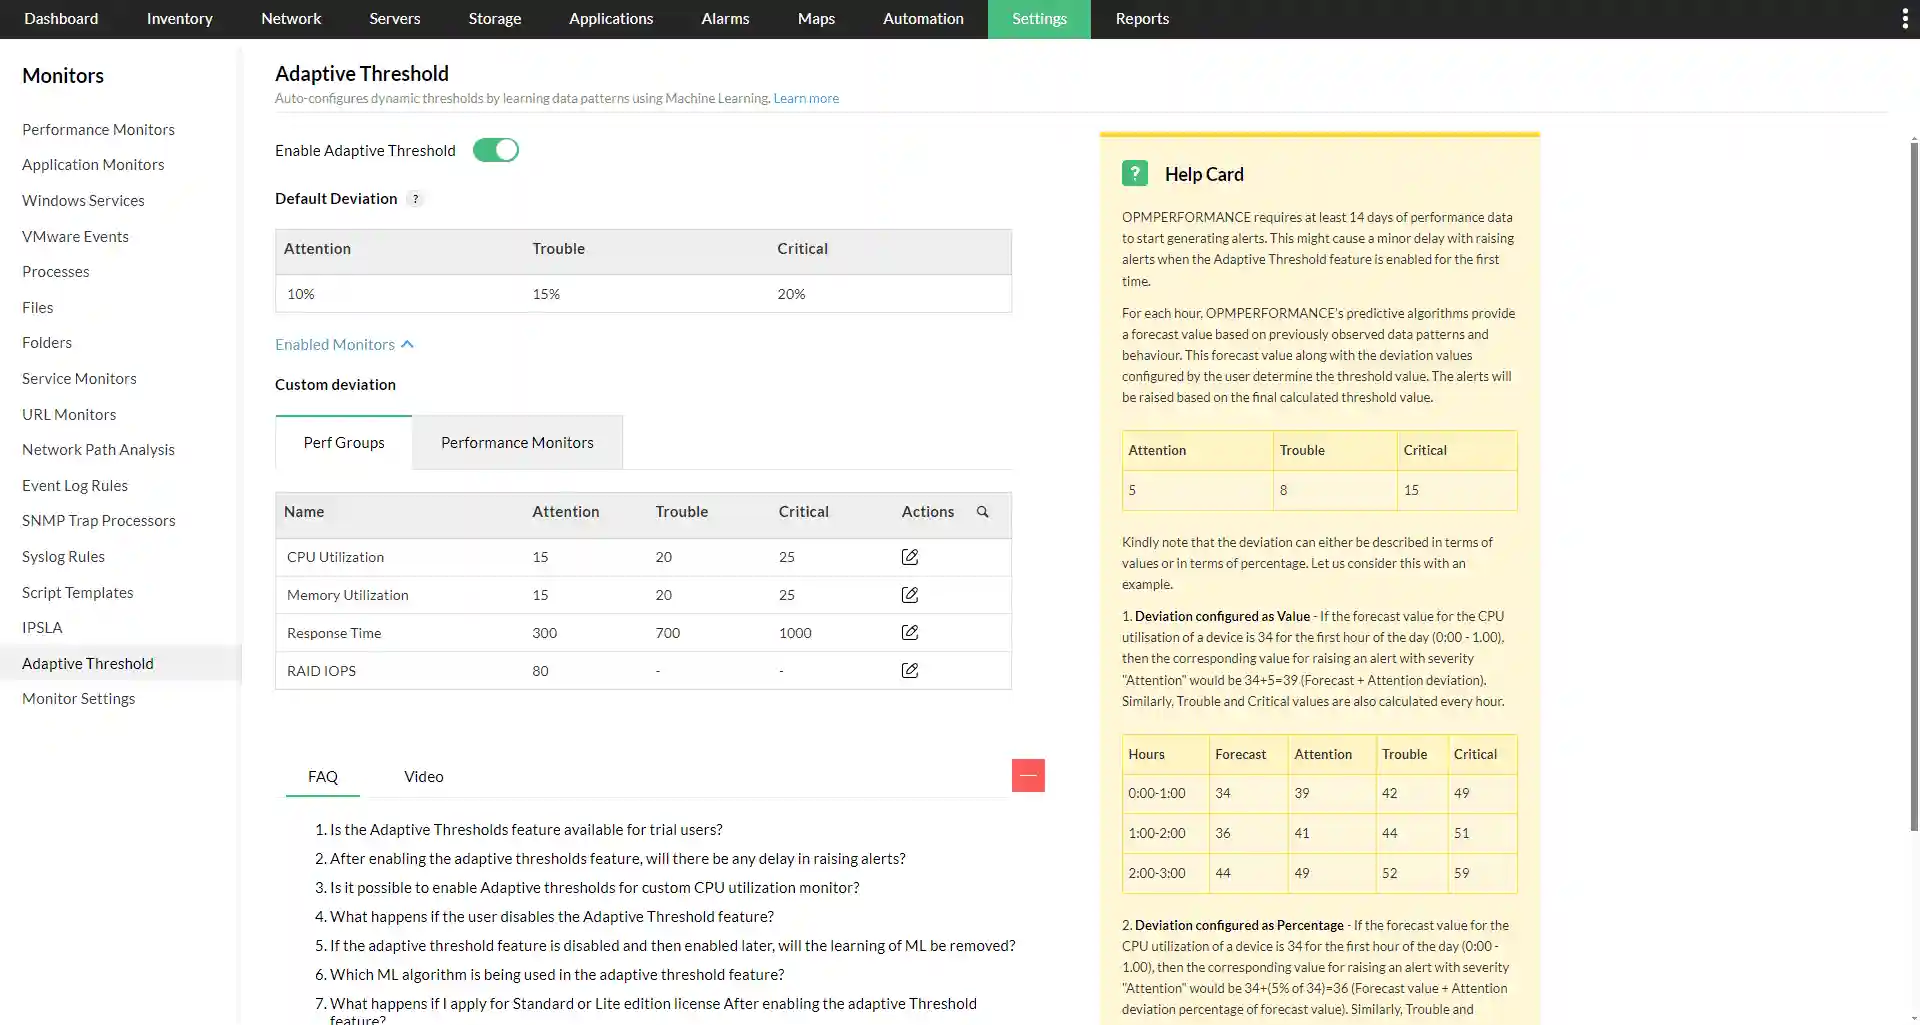Edit RAID IOPS deviation values

tap(909, 670)
